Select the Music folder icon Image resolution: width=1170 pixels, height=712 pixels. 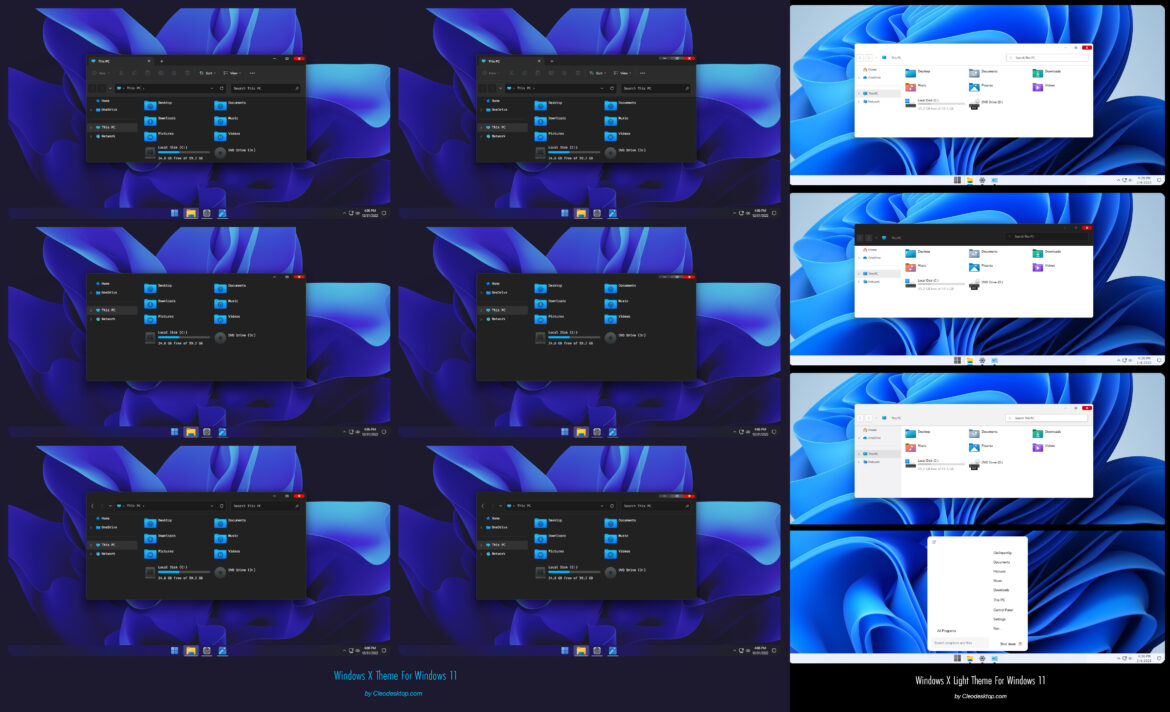(220, 121)
